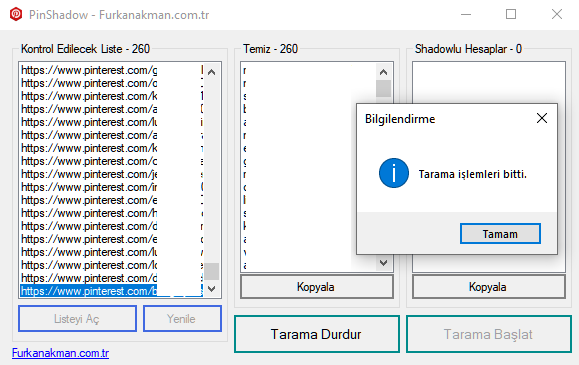The width and height of the screenshot is (579, 365).
Task: Maximize the PinShadow window
Action: pos(511,14)
